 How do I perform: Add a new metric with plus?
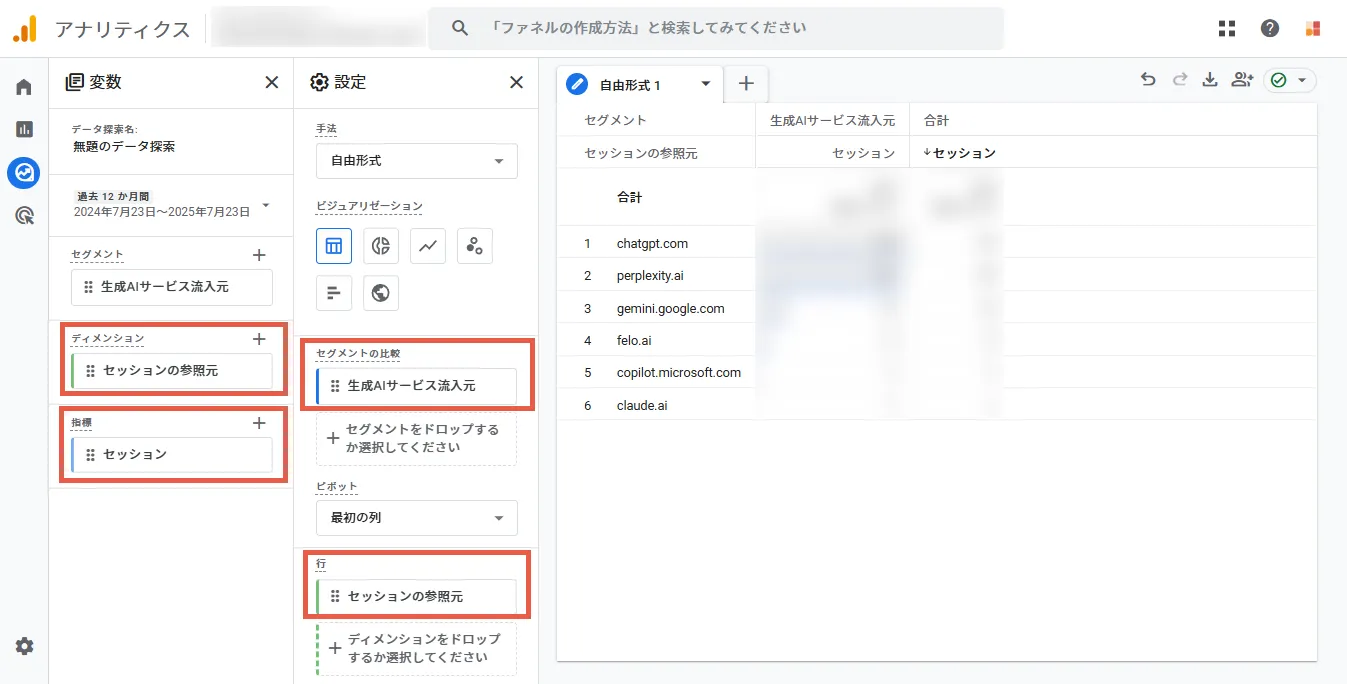click(259, 423)
